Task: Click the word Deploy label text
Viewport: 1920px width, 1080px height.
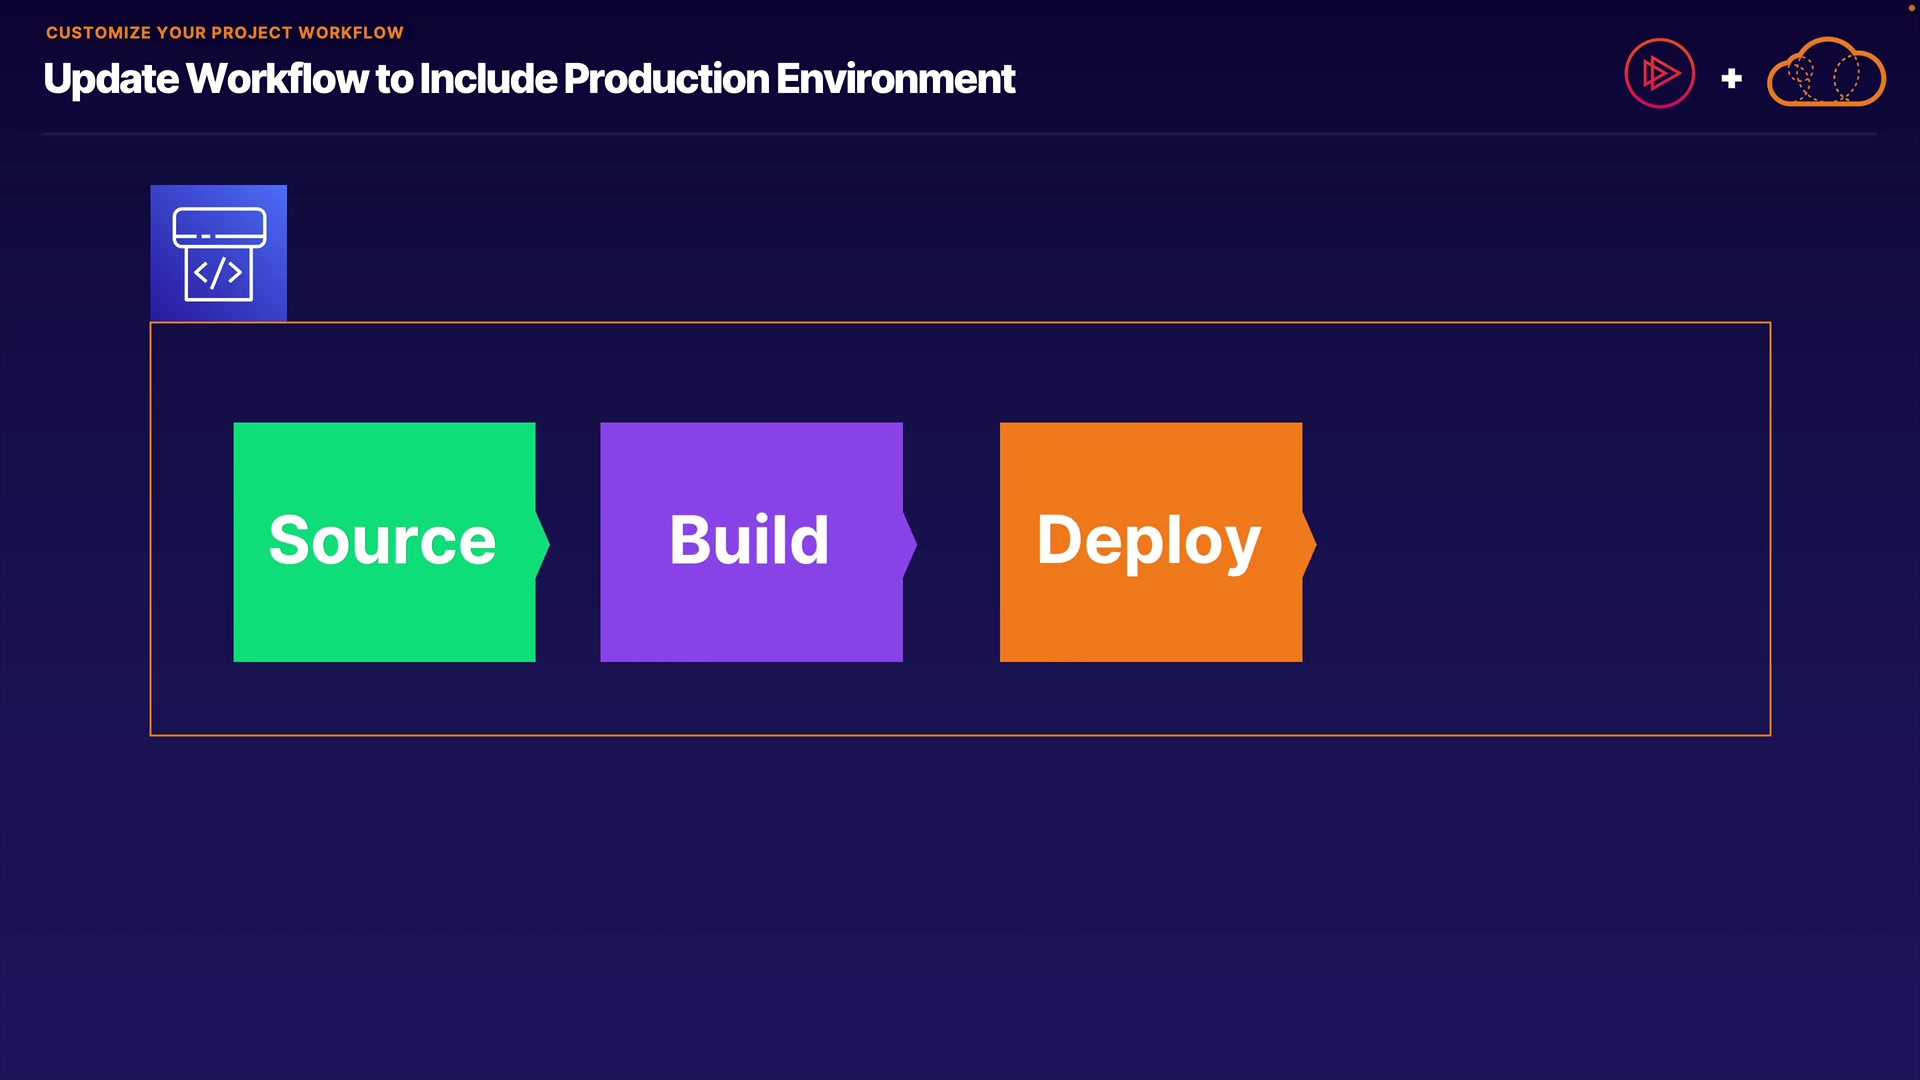Action: point(1148,540)
